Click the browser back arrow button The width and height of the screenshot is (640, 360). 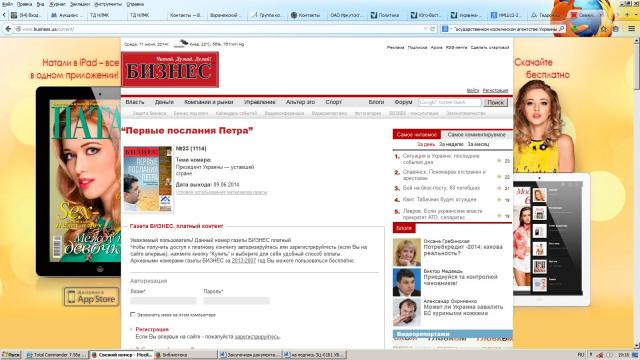[x=8, y=29]
